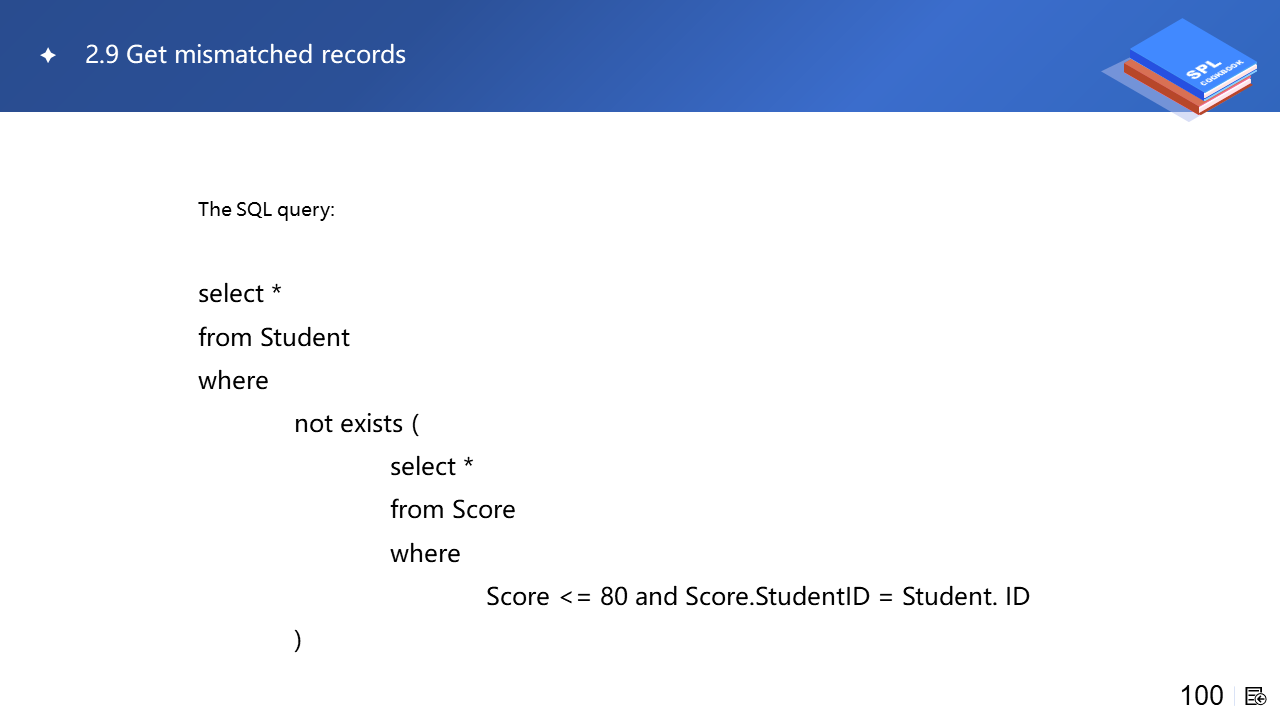1280x720 pixels.
Task: Click the slide number 100
Action: [x=1201, y=696]
